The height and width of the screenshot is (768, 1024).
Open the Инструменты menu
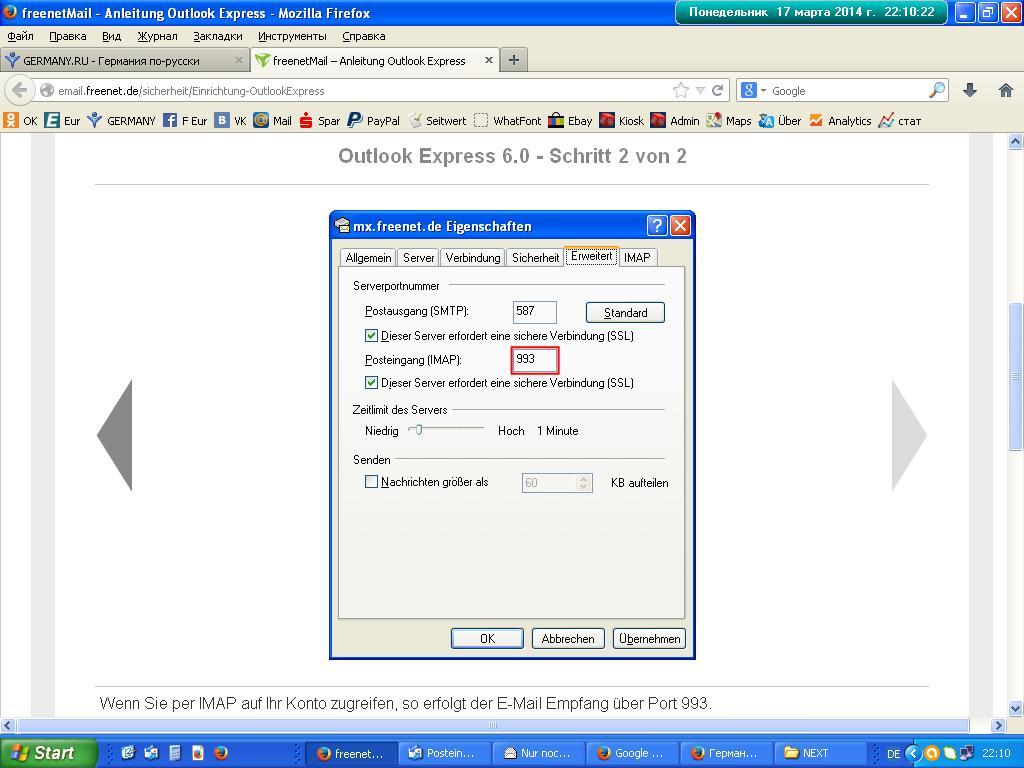tap(292, 36)
